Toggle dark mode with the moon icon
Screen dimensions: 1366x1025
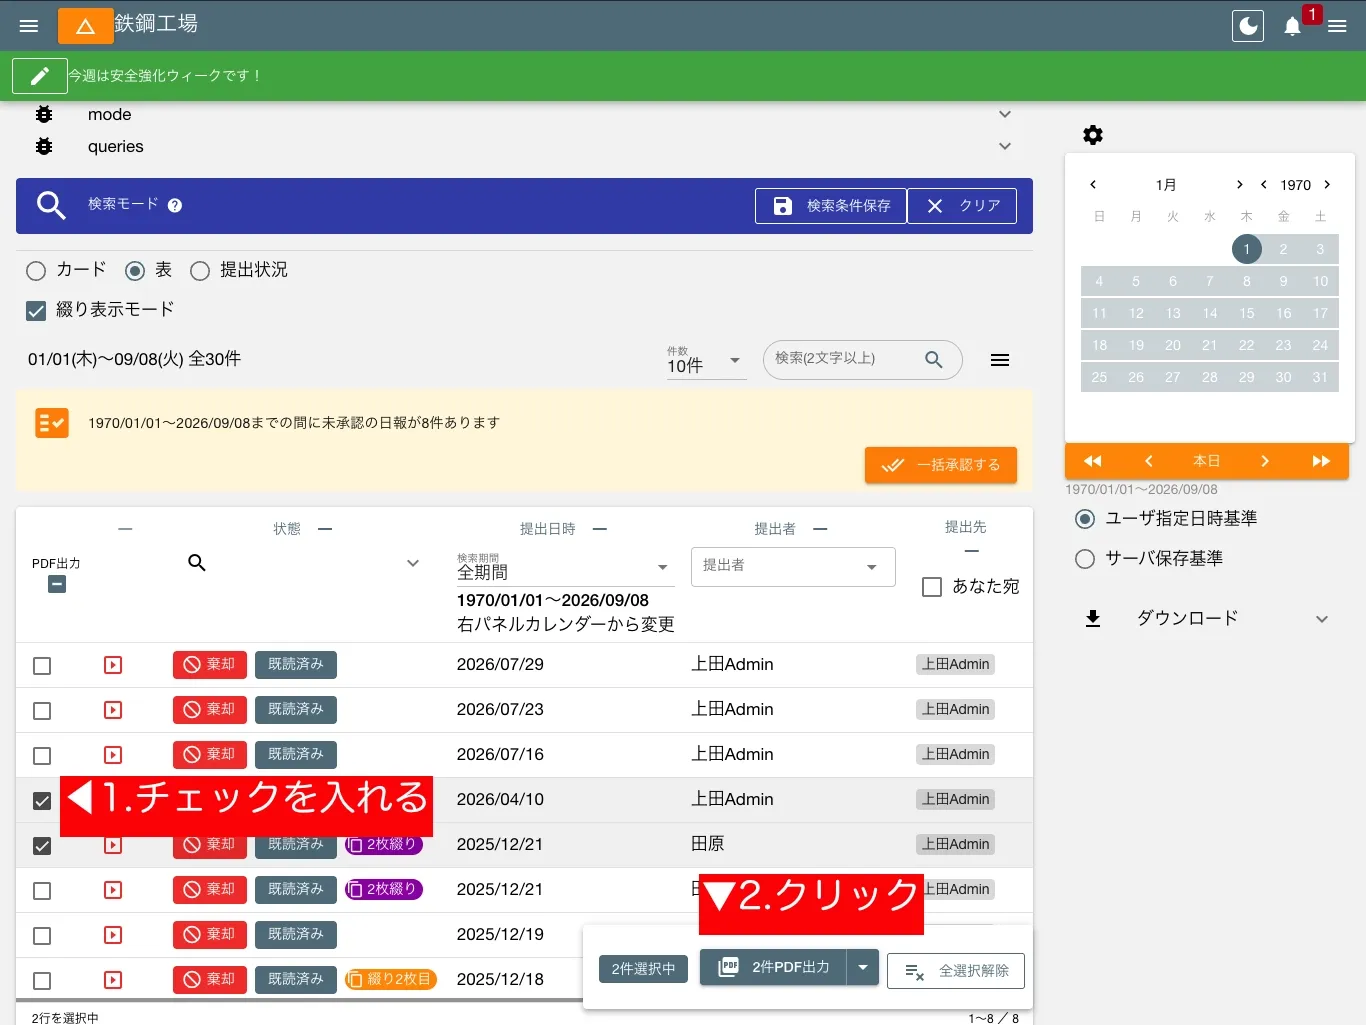pos(1248,26)
